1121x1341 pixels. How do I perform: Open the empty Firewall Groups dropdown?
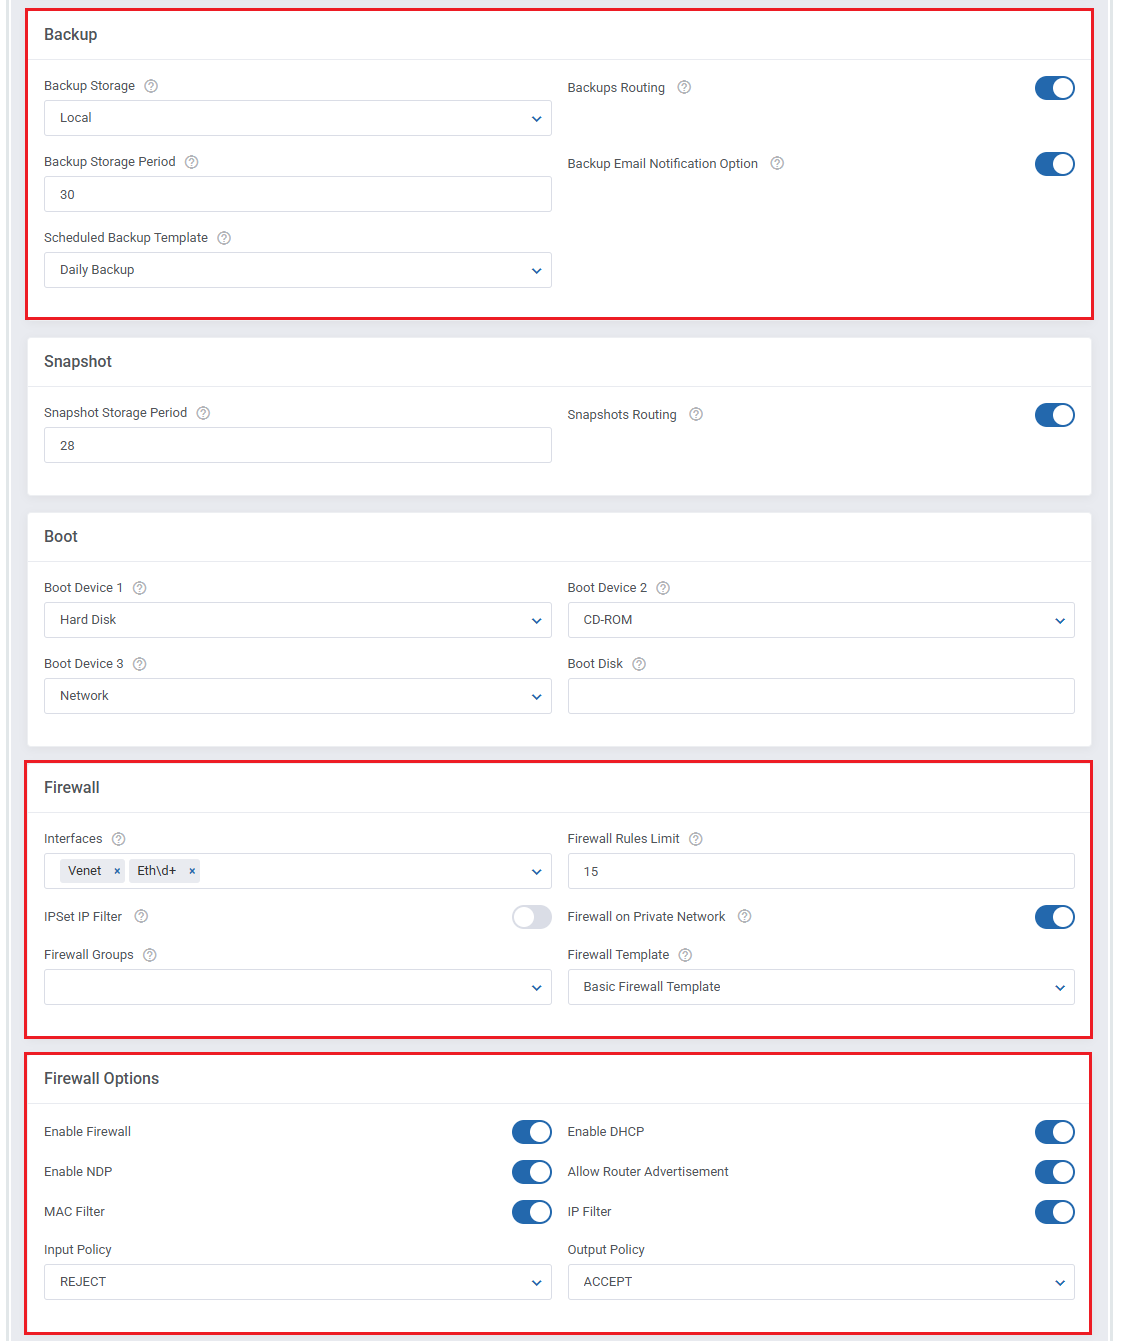coord(297,987)
